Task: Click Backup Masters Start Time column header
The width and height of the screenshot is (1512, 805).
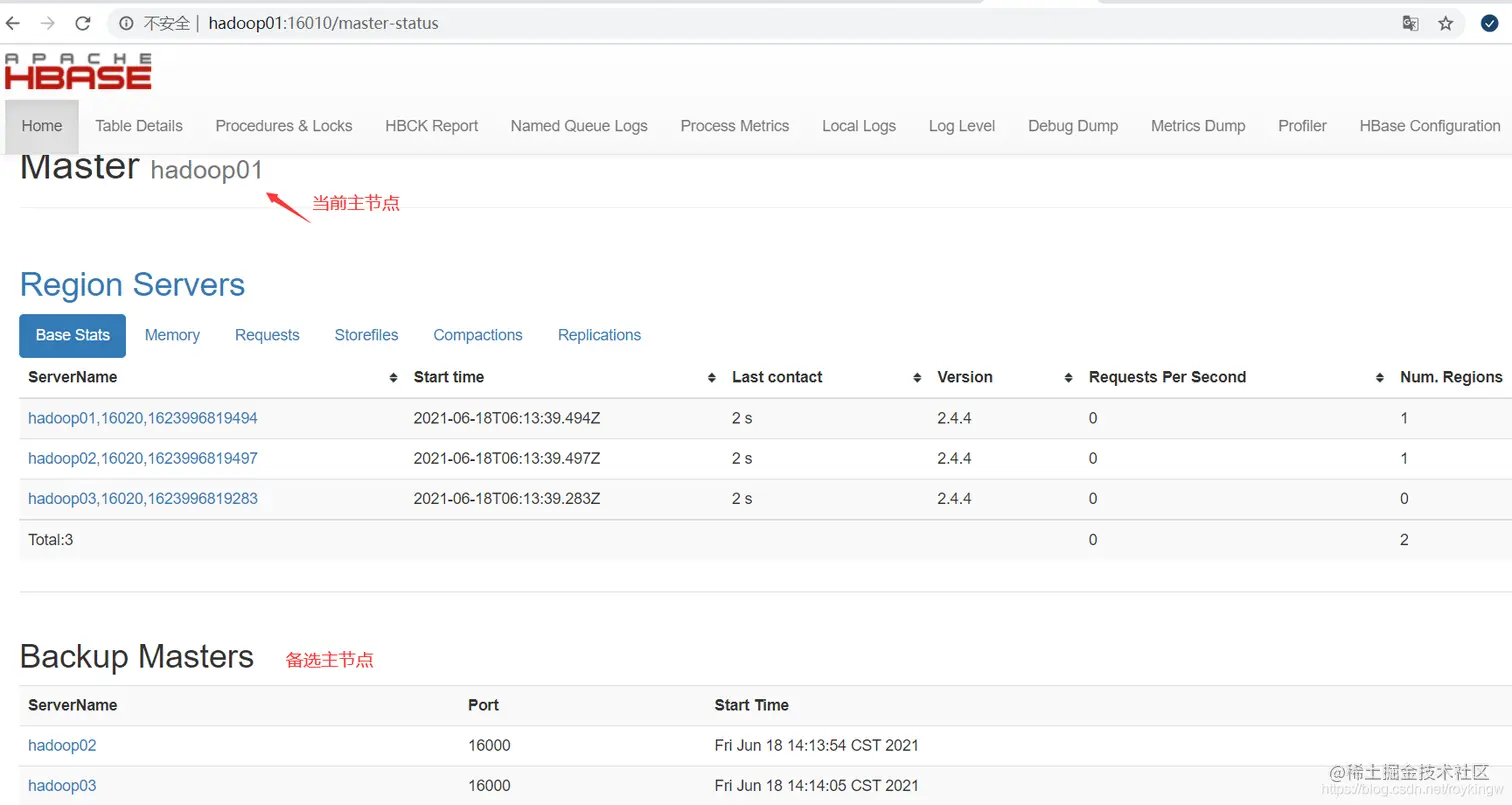Action: (x=752, y=705)
